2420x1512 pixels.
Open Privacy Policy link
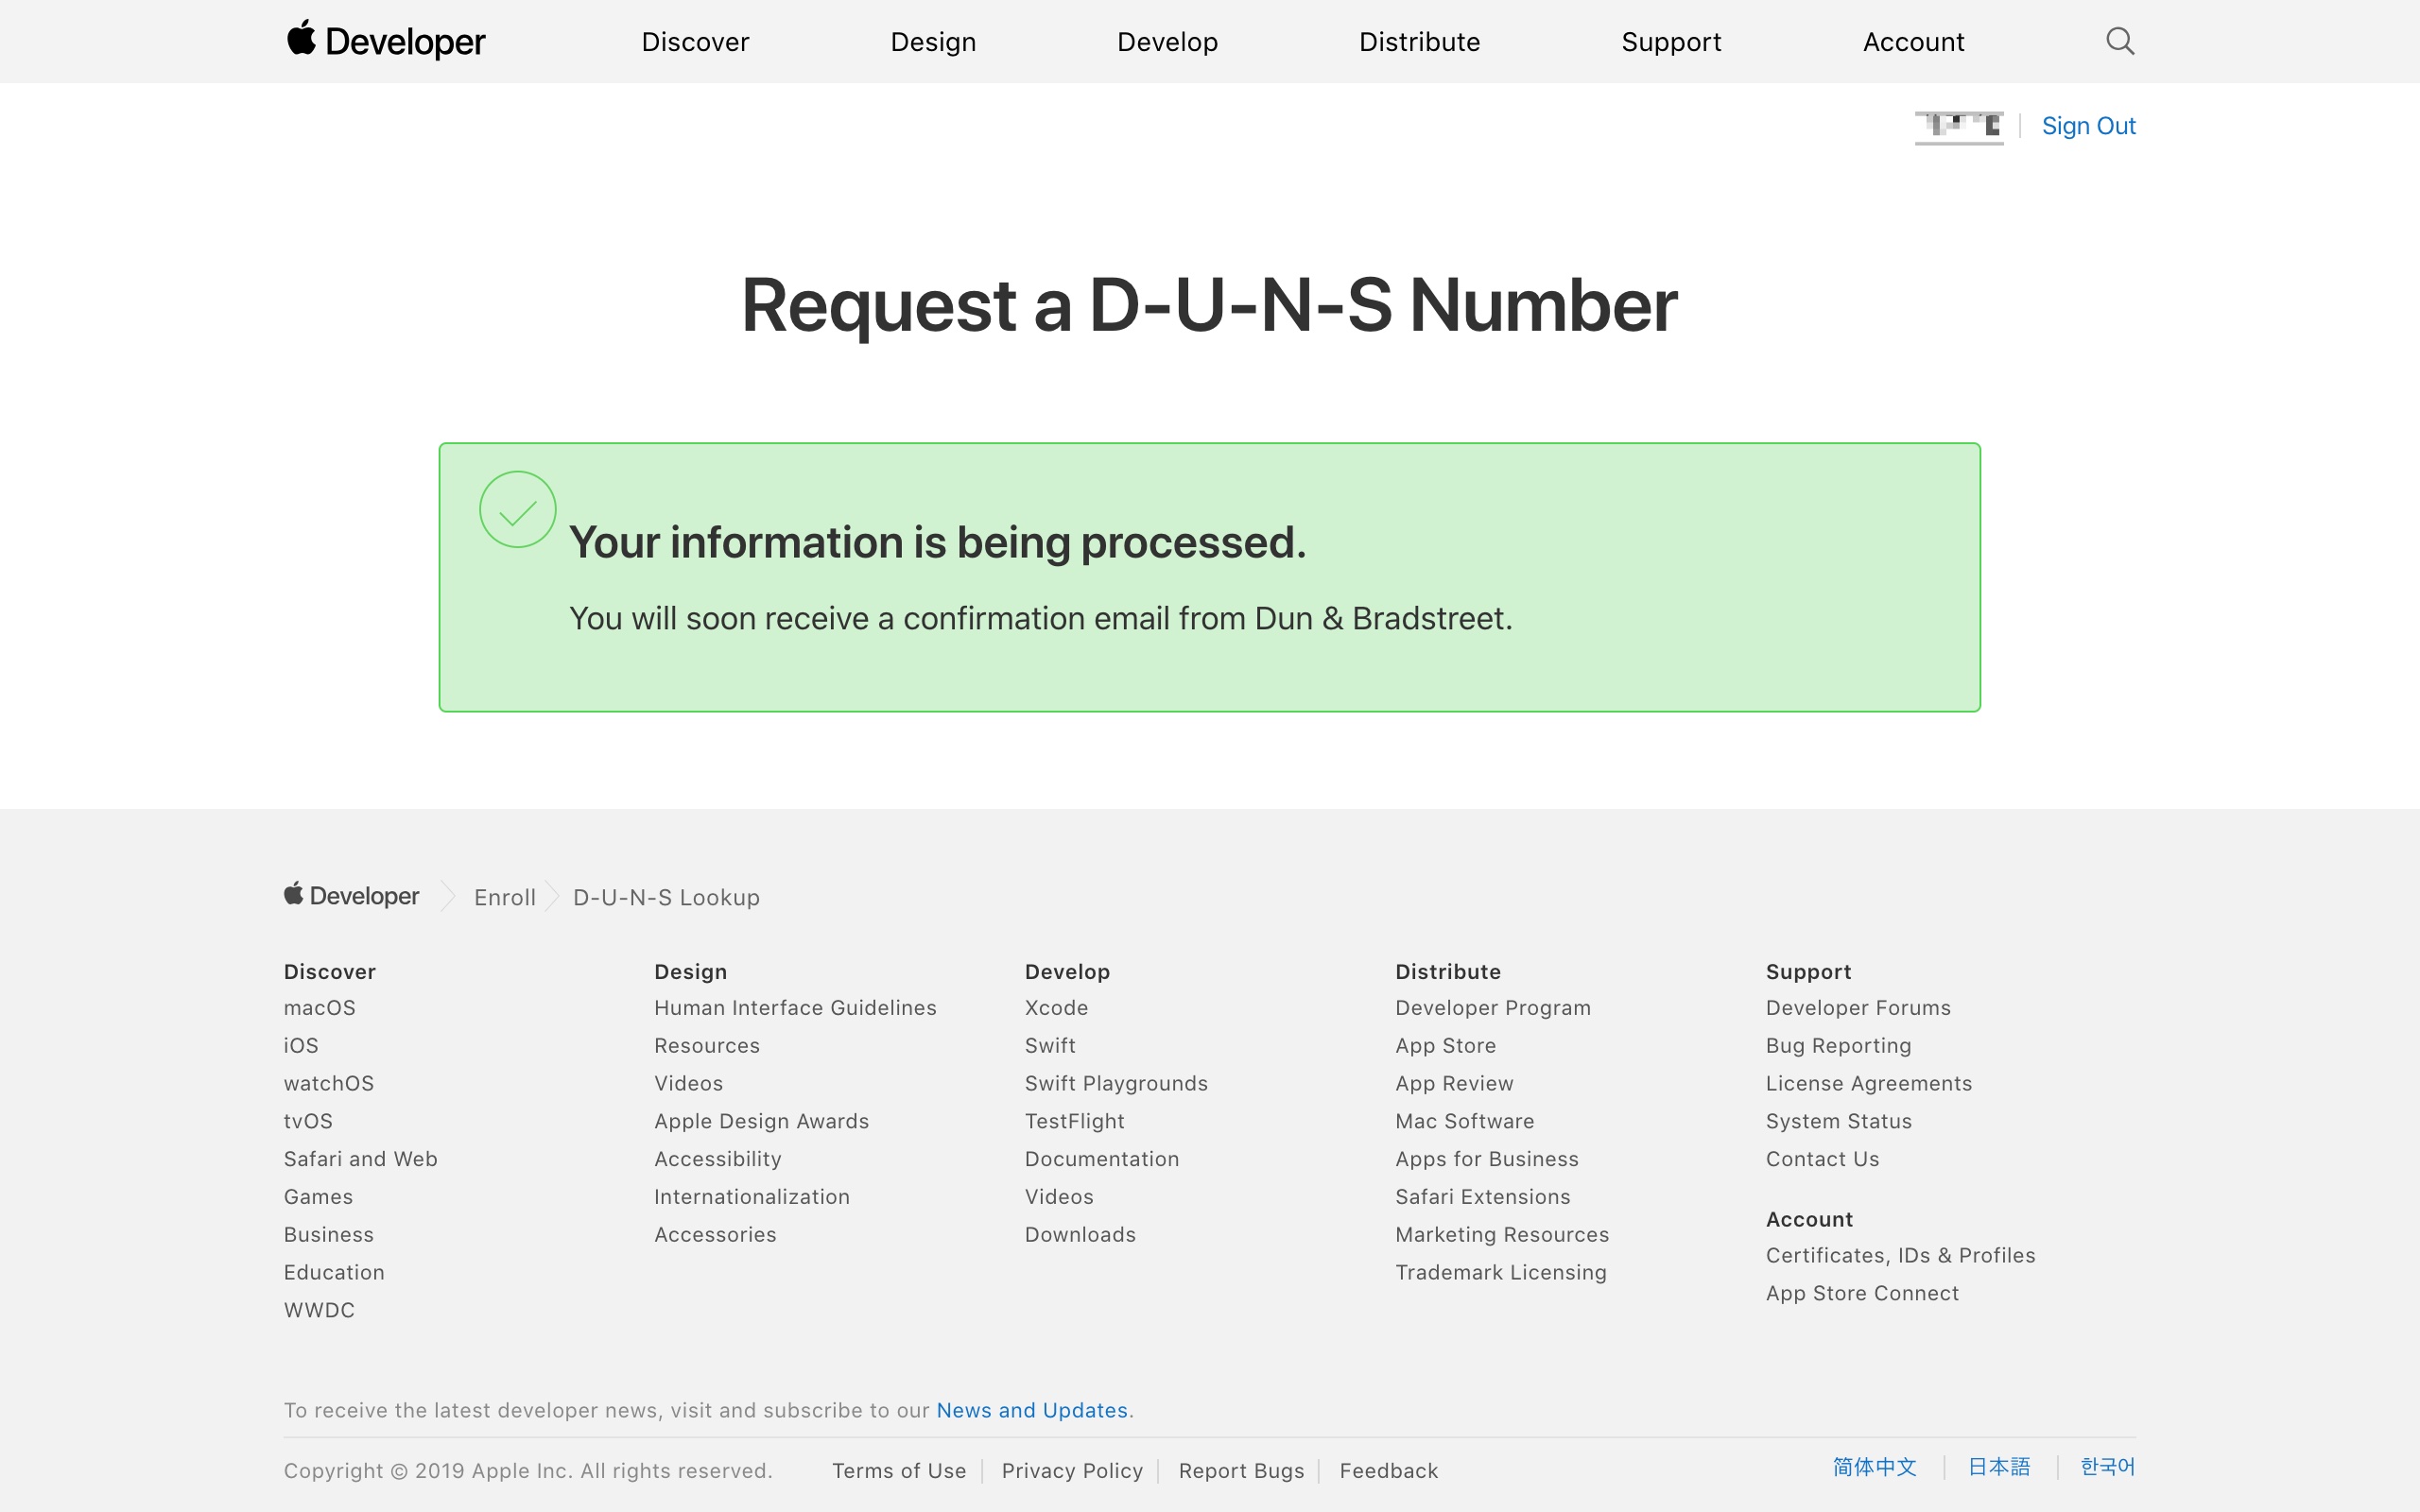1072,1471
